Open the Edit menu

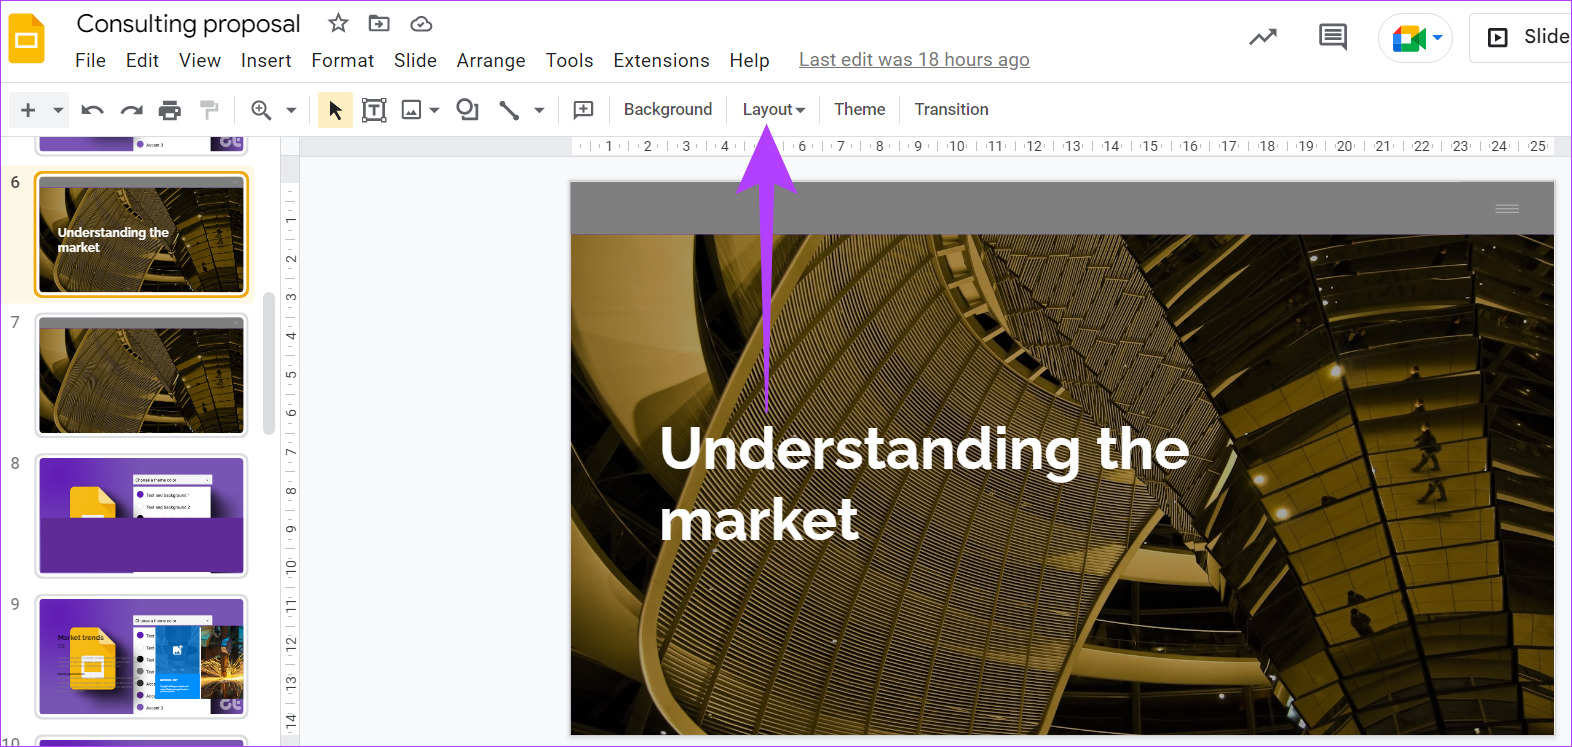[142, 60]
